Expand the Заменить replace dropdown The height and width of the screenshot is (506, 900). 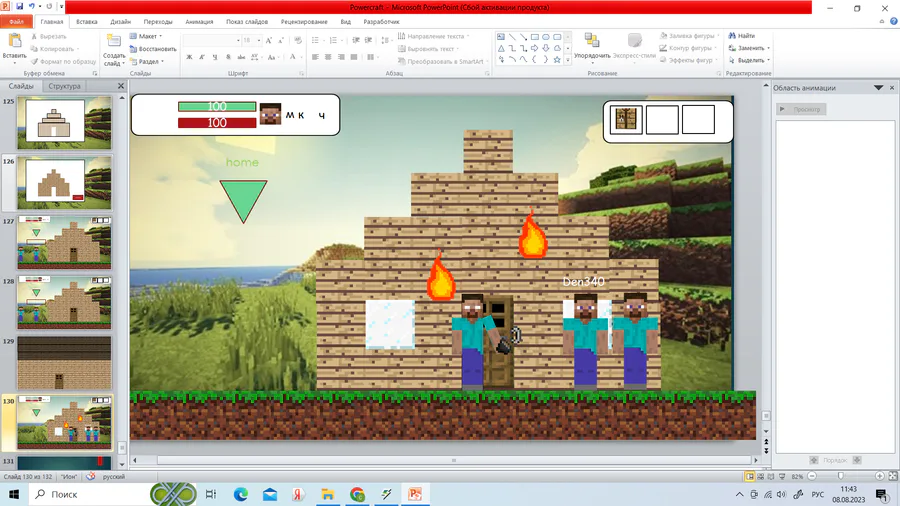(x=769, y=48)
